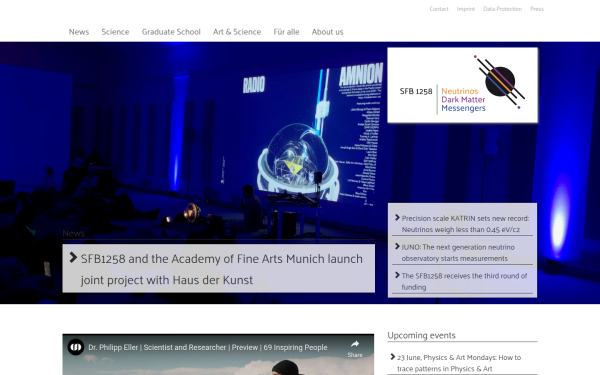Open the Für alle menu

(x=286, y=32)
